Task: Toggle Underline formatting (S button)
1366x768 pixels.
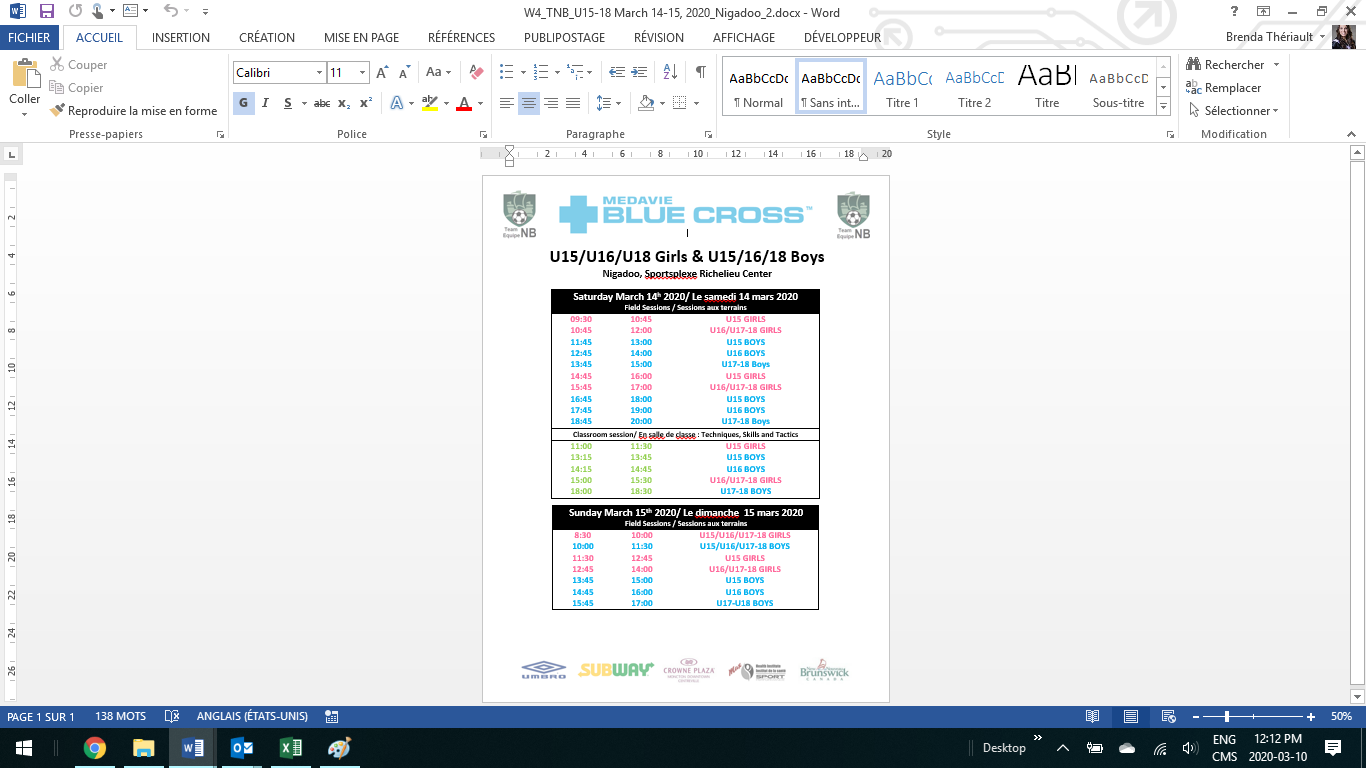Action: [288, 103]
